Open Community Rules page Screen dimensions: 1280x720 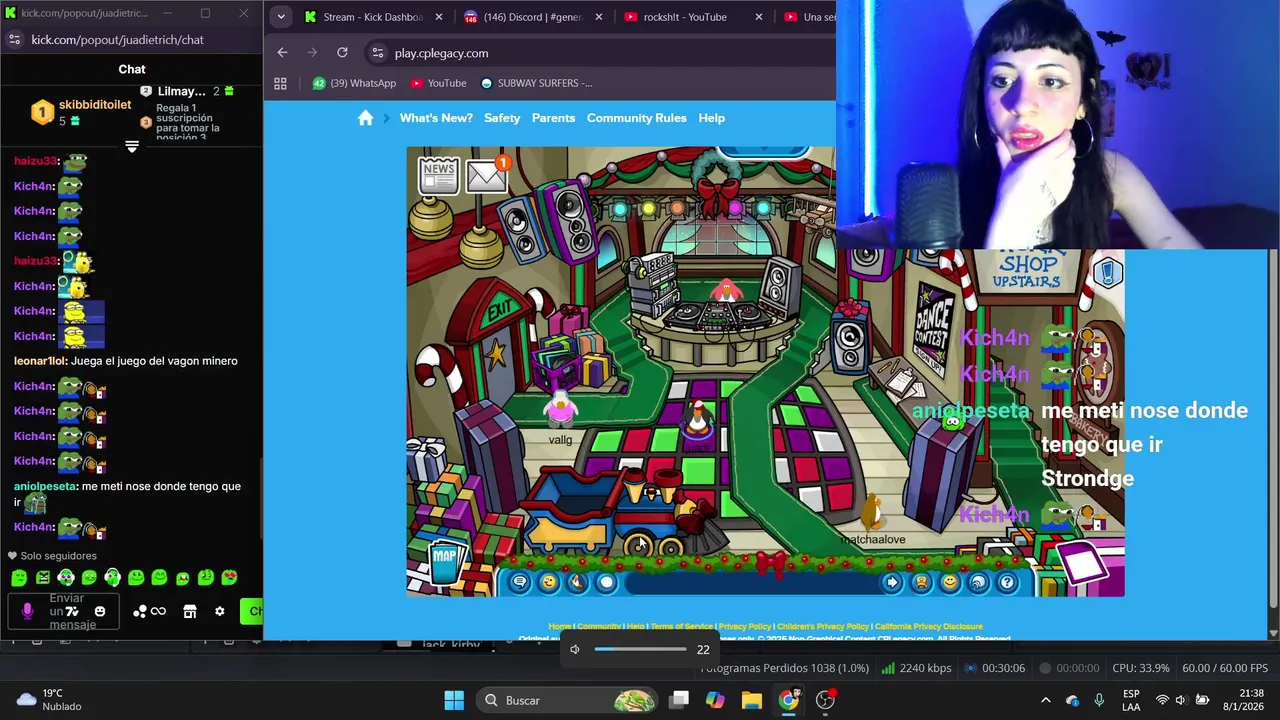pyautogui.click(x=637, y=118)
